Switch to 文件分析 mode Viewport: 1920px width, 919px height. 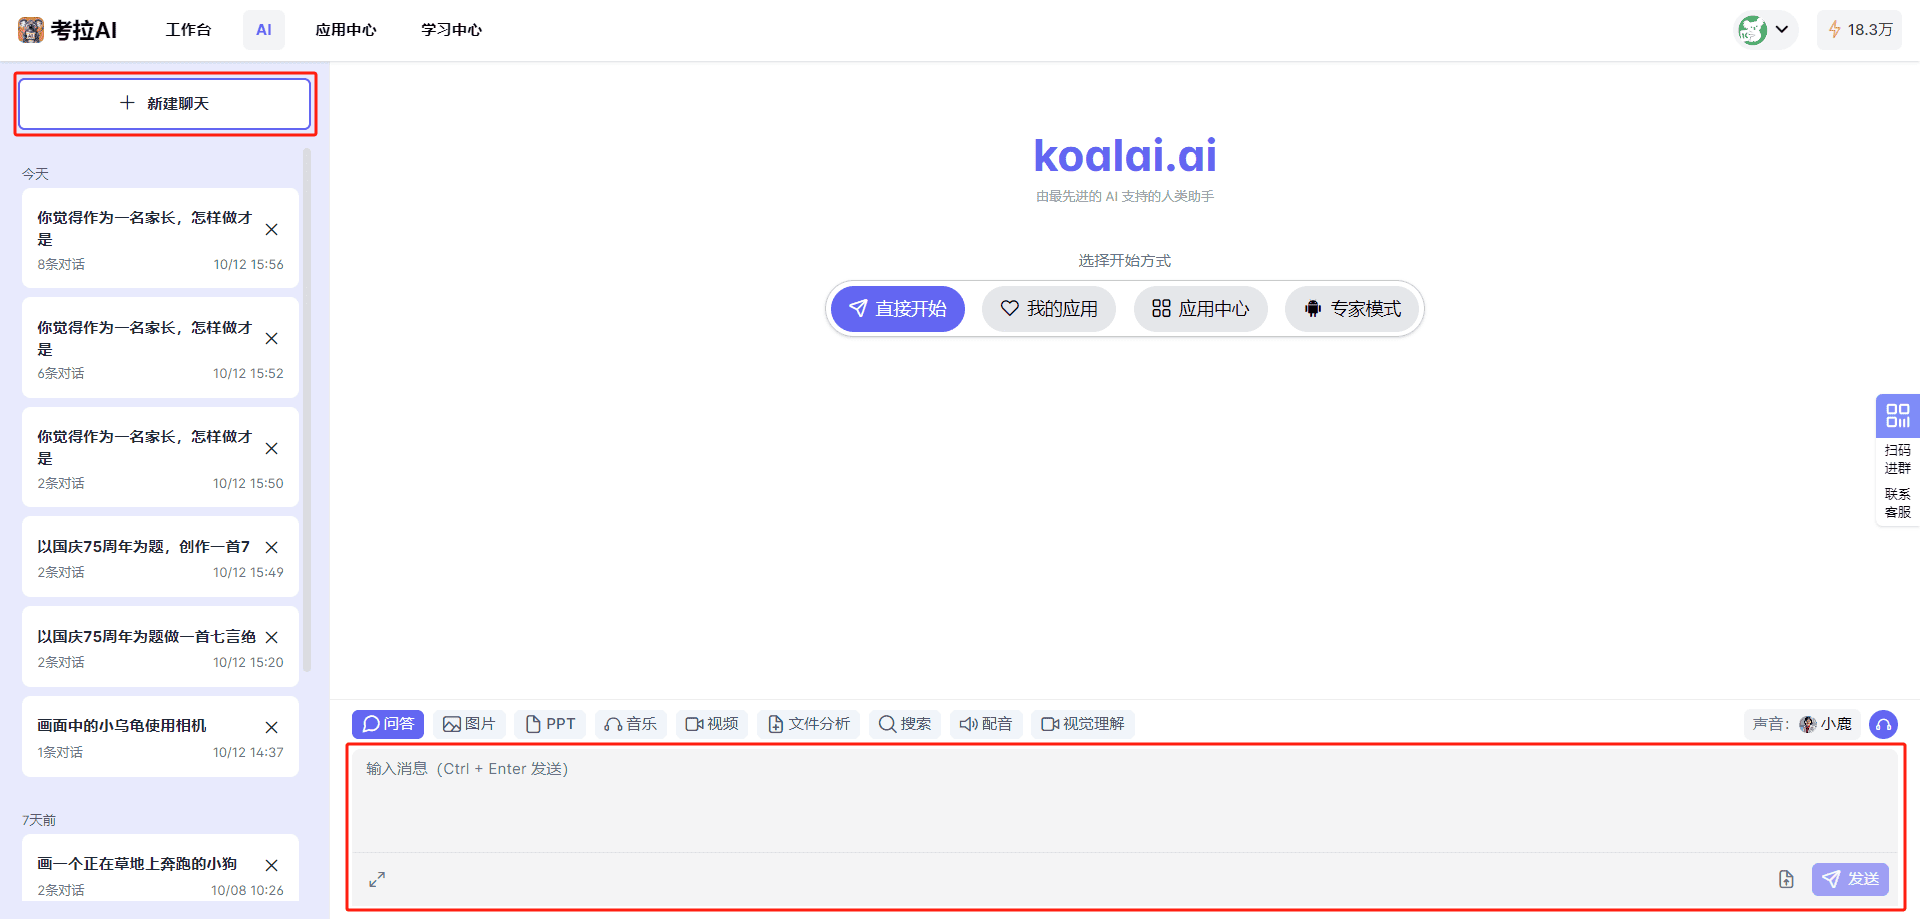click(808, 724)
